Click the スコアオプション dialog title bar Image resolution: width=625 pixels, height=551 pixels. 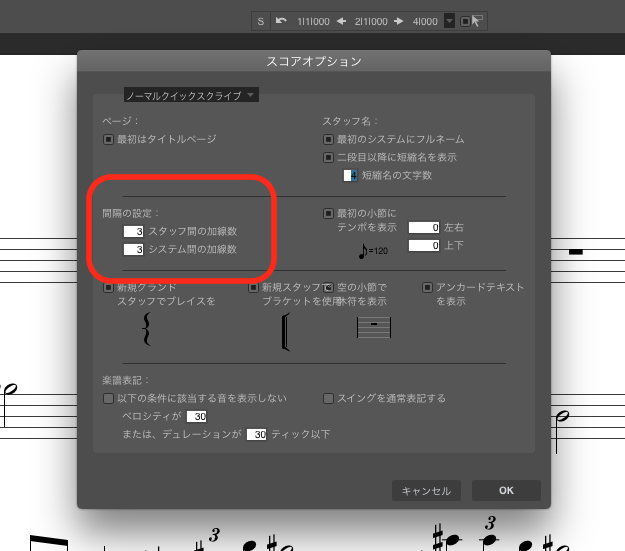(314, 61)
